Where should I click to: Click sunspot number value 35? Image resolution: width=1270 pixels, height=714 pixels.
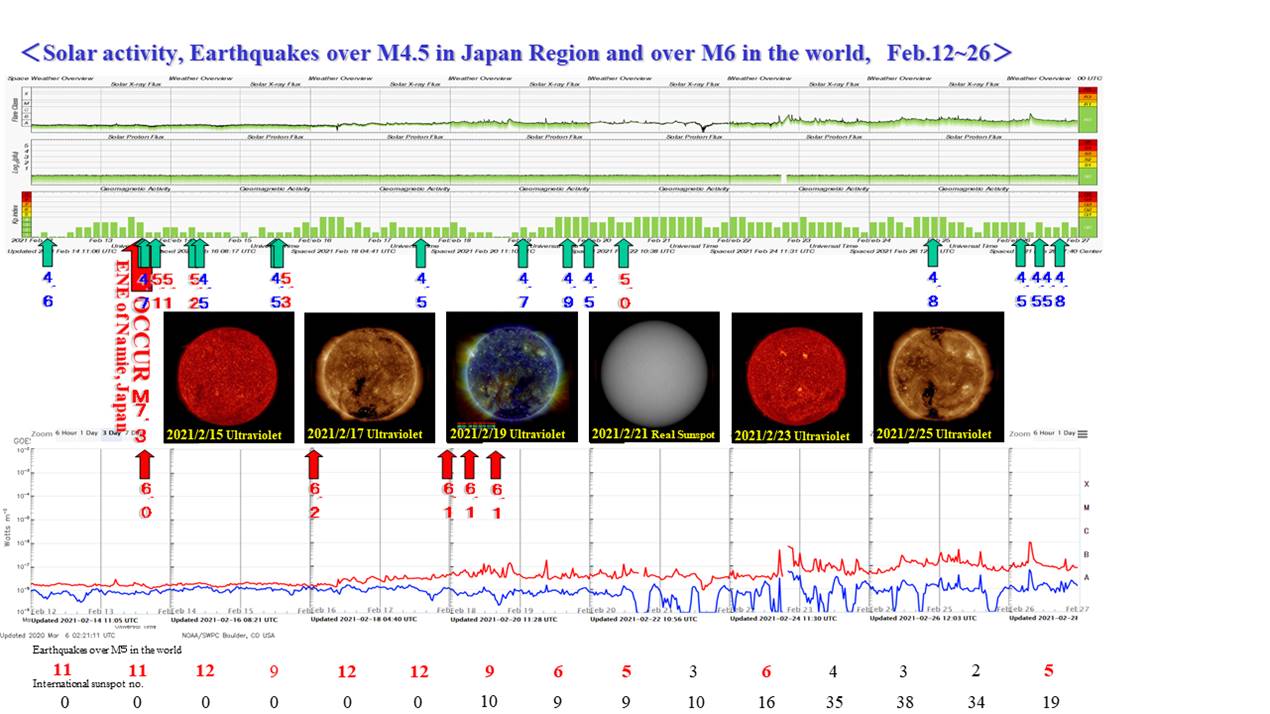point(834,703)
